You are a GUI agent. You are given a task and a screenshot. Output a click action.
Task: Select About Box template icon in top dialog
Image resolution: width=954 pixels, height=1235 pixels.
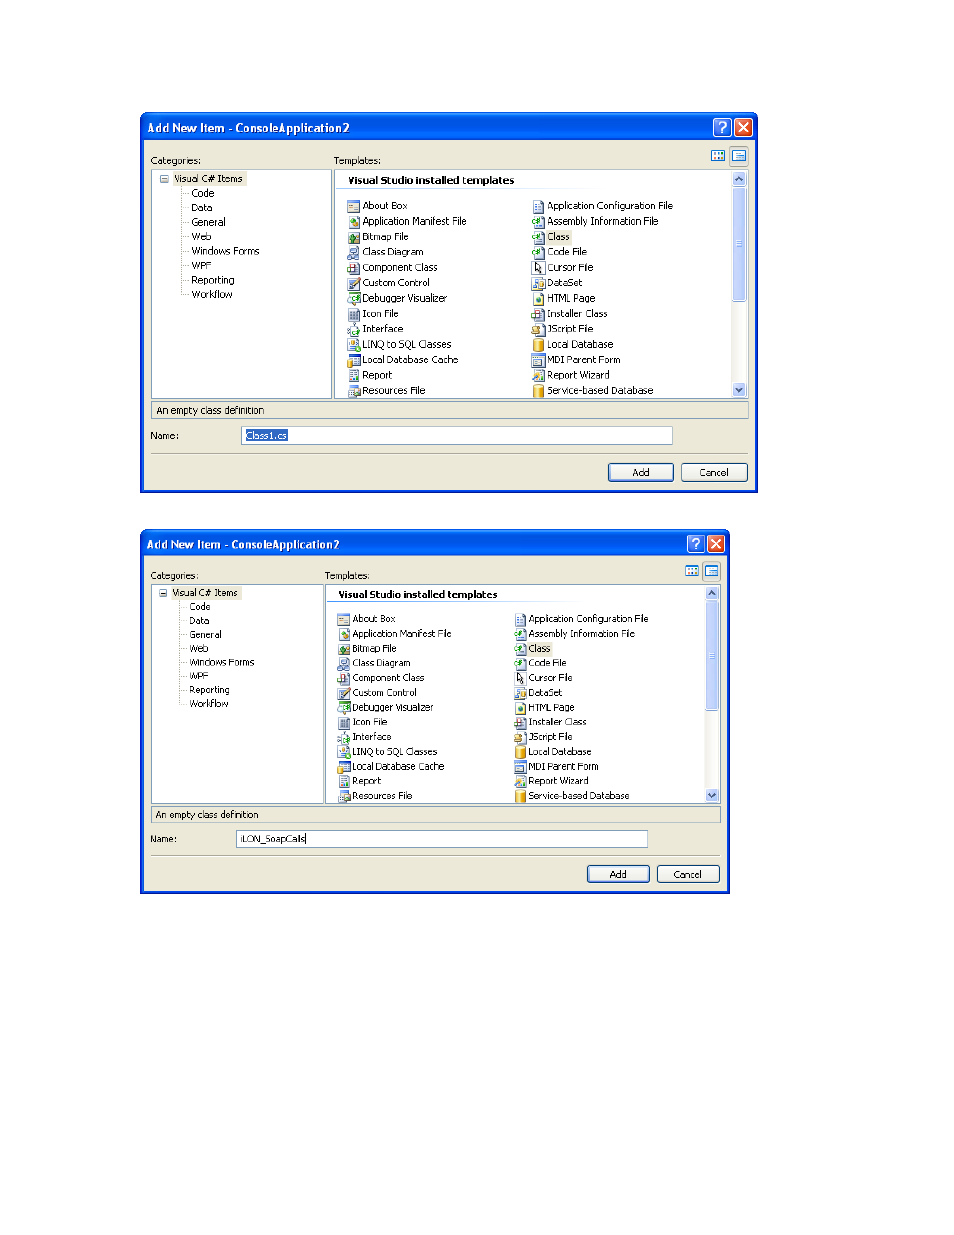353,206
